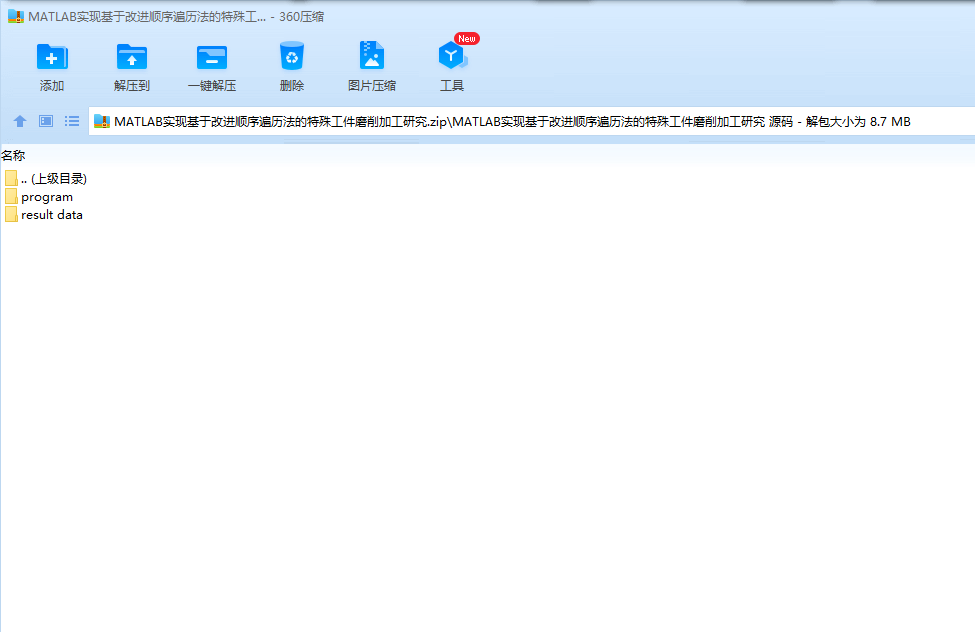Open the 工具 (Tools) icon with New badge
Viewport: 975px width, 632px height.
pos(452,56)
